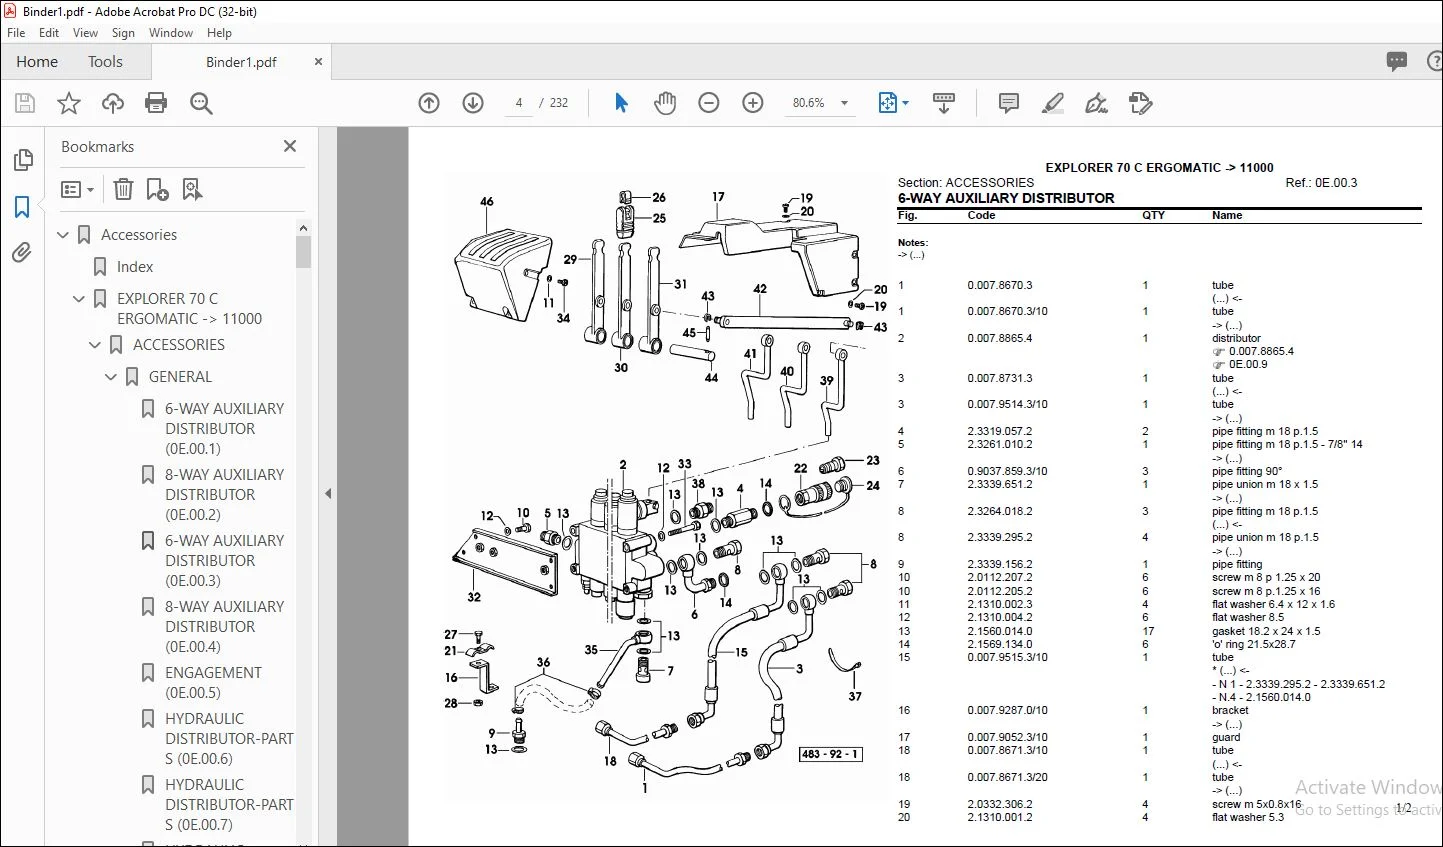1443x847 pixels.
Task: Click the bookmarks panel scrollbar thumb
Action: [303, 253]
